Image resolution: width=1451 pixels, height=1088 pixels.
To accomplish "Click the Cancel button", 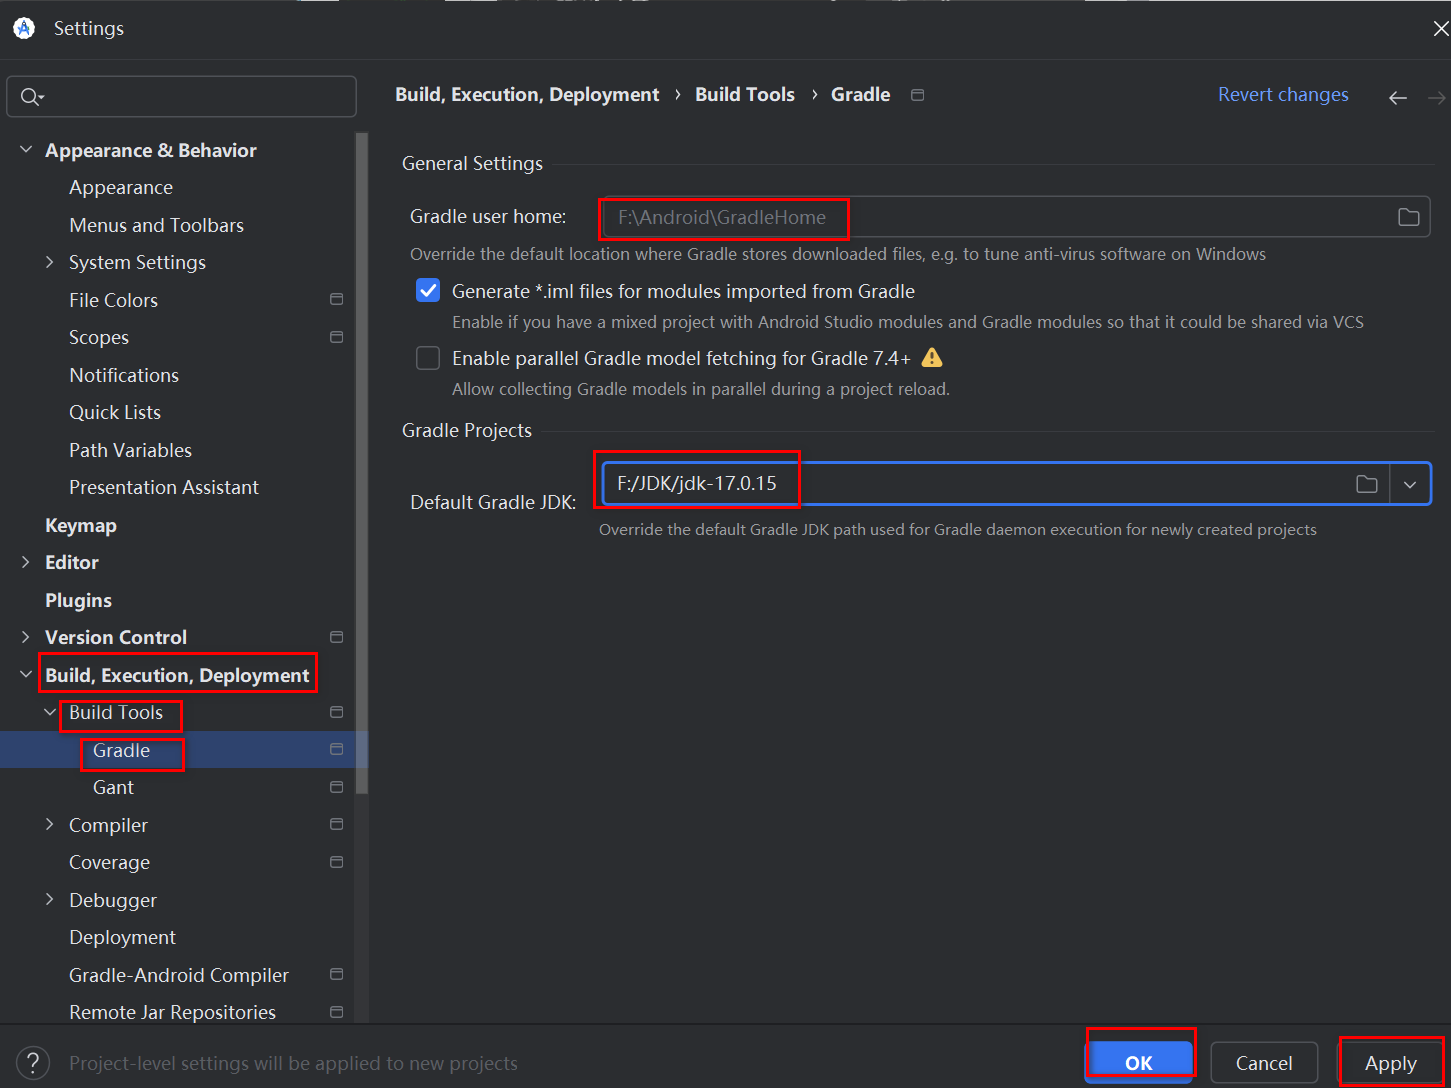I will point(1264,1063).
